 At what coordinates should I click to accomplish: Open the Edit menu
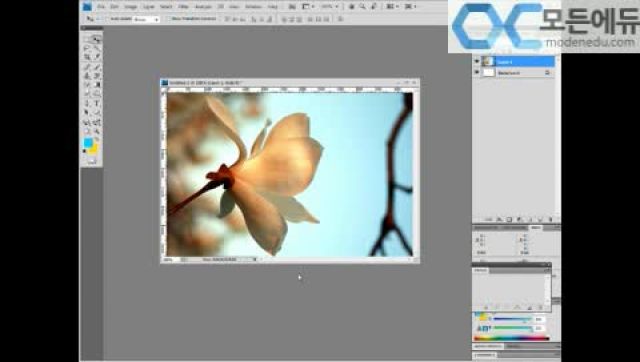(115, 7)
